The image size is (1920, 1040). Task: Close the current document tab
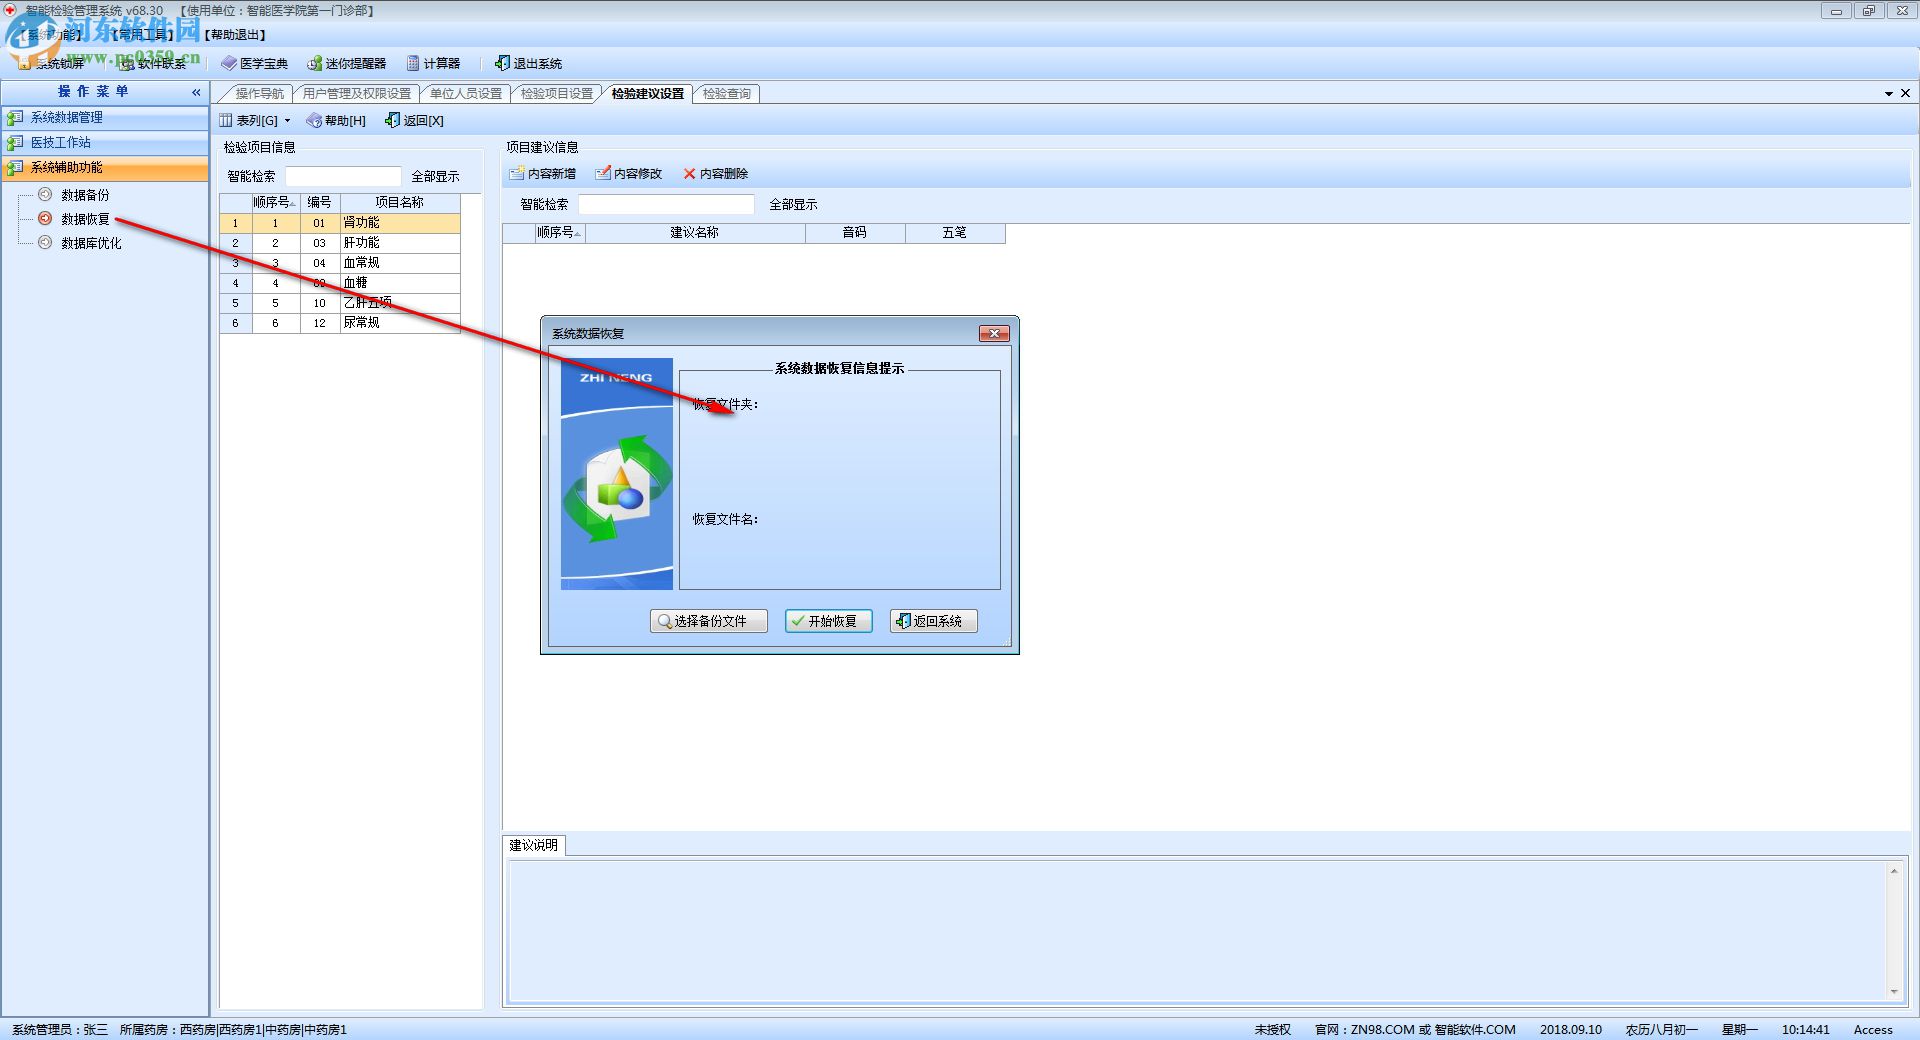1905,93
